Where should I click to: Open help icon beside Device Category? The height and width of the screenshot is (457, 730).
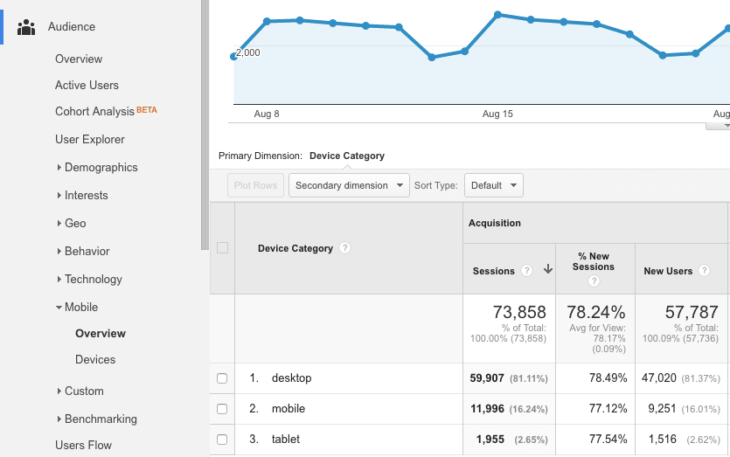[x=345, y=248]
